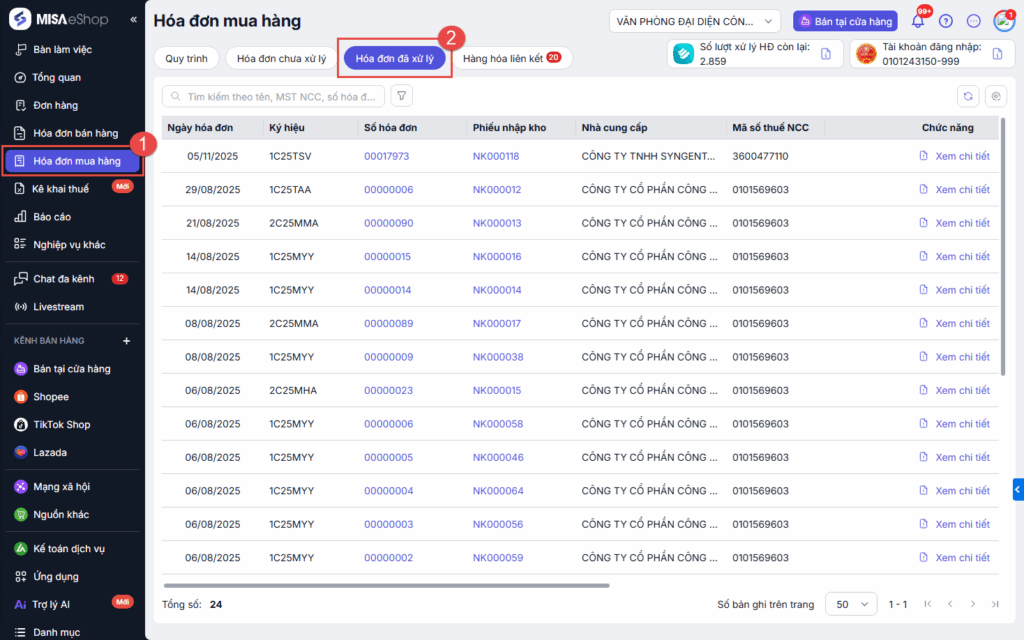
Task: Switch to Hóa đơn chưa xử lý tab
Action: (281, 59)
